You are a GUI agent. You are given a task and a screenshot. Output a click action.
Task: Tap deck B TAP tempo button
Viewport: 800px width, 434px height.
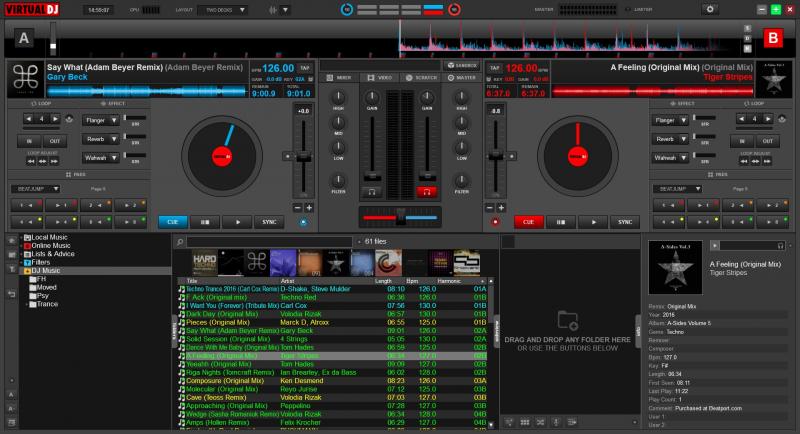pos(495,68)
